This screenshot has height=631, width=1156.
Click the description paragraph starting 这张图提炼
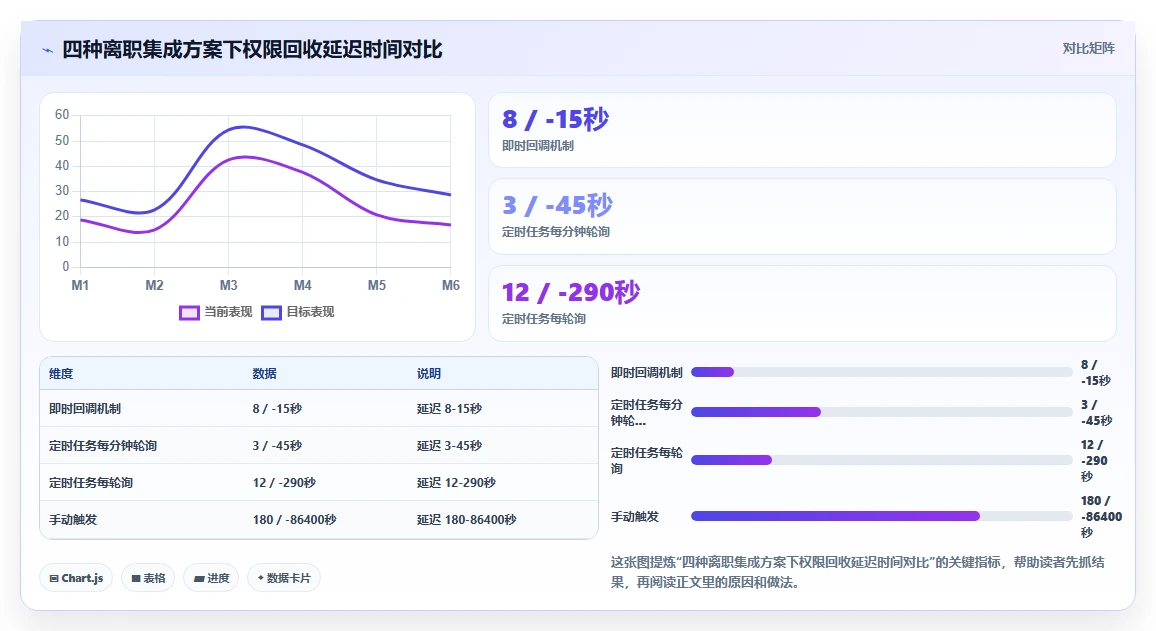pyautogui.click(x=857, y=572)
